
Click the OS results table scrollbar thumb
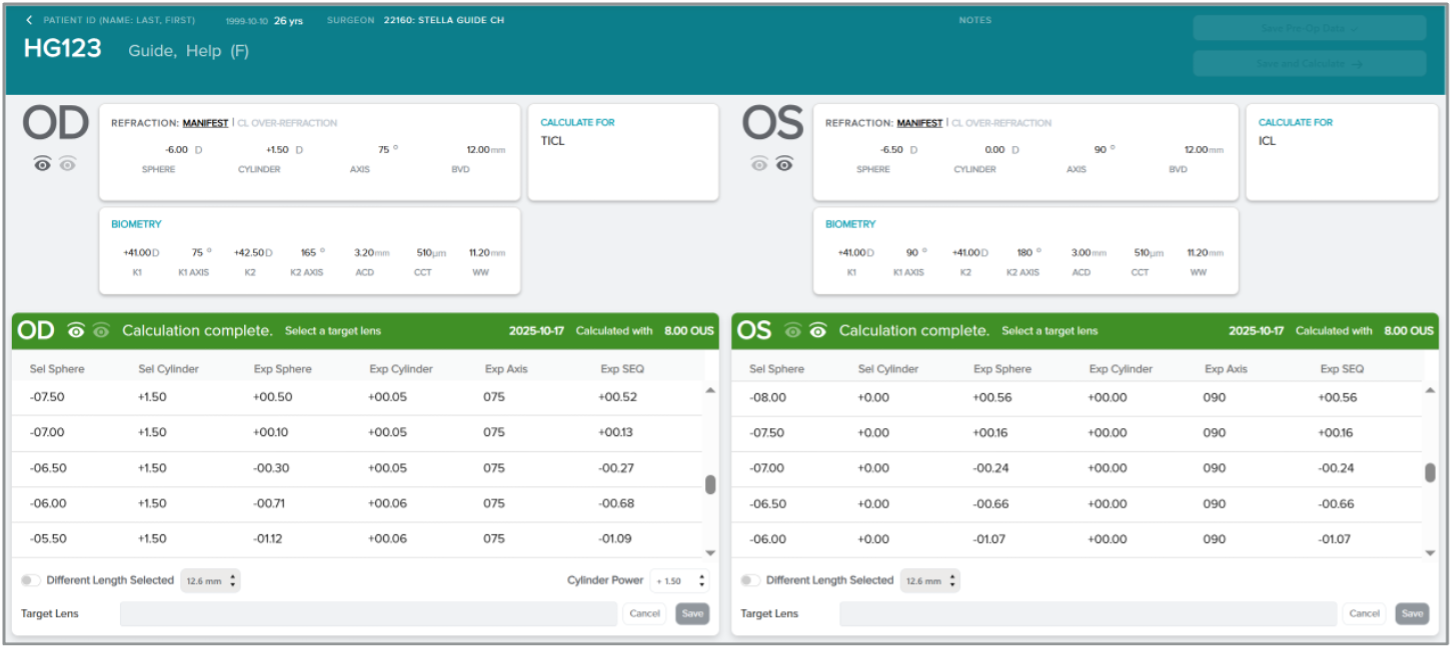[x=1430, y=473]
